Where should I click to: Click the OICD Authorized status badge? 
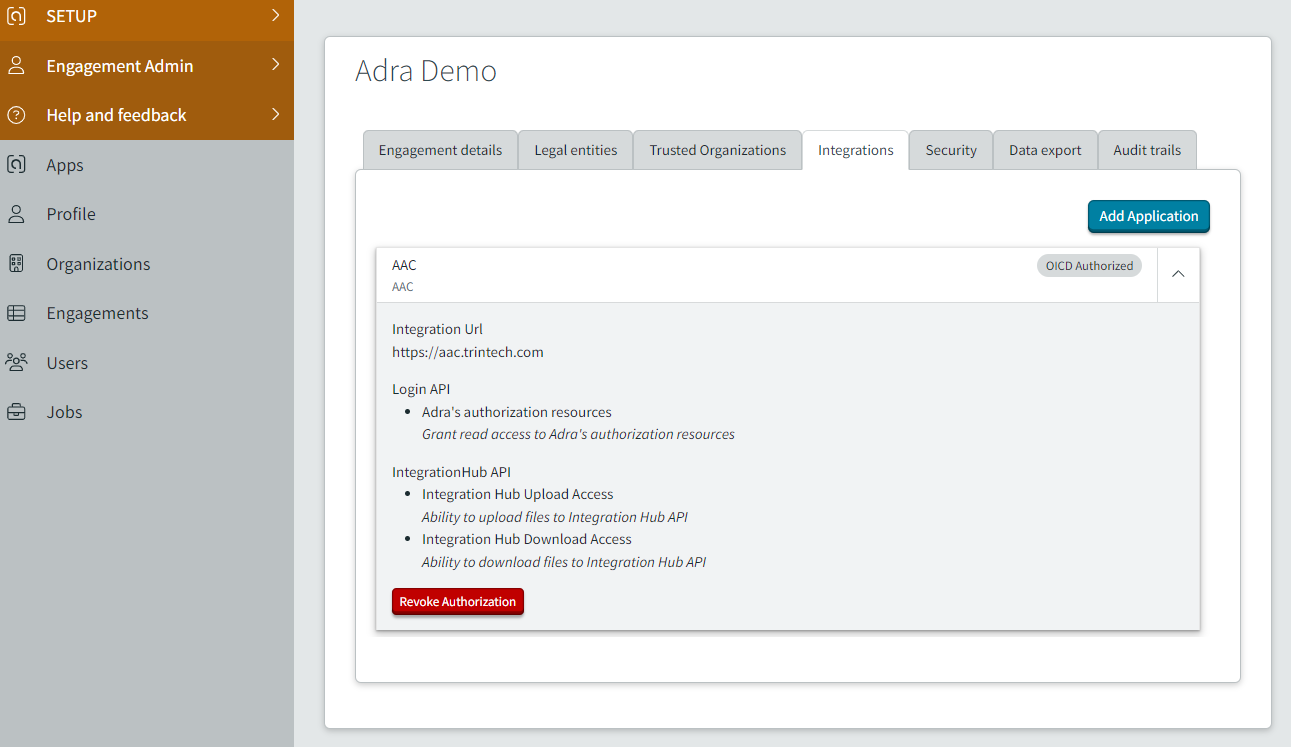coord(1089,265)
